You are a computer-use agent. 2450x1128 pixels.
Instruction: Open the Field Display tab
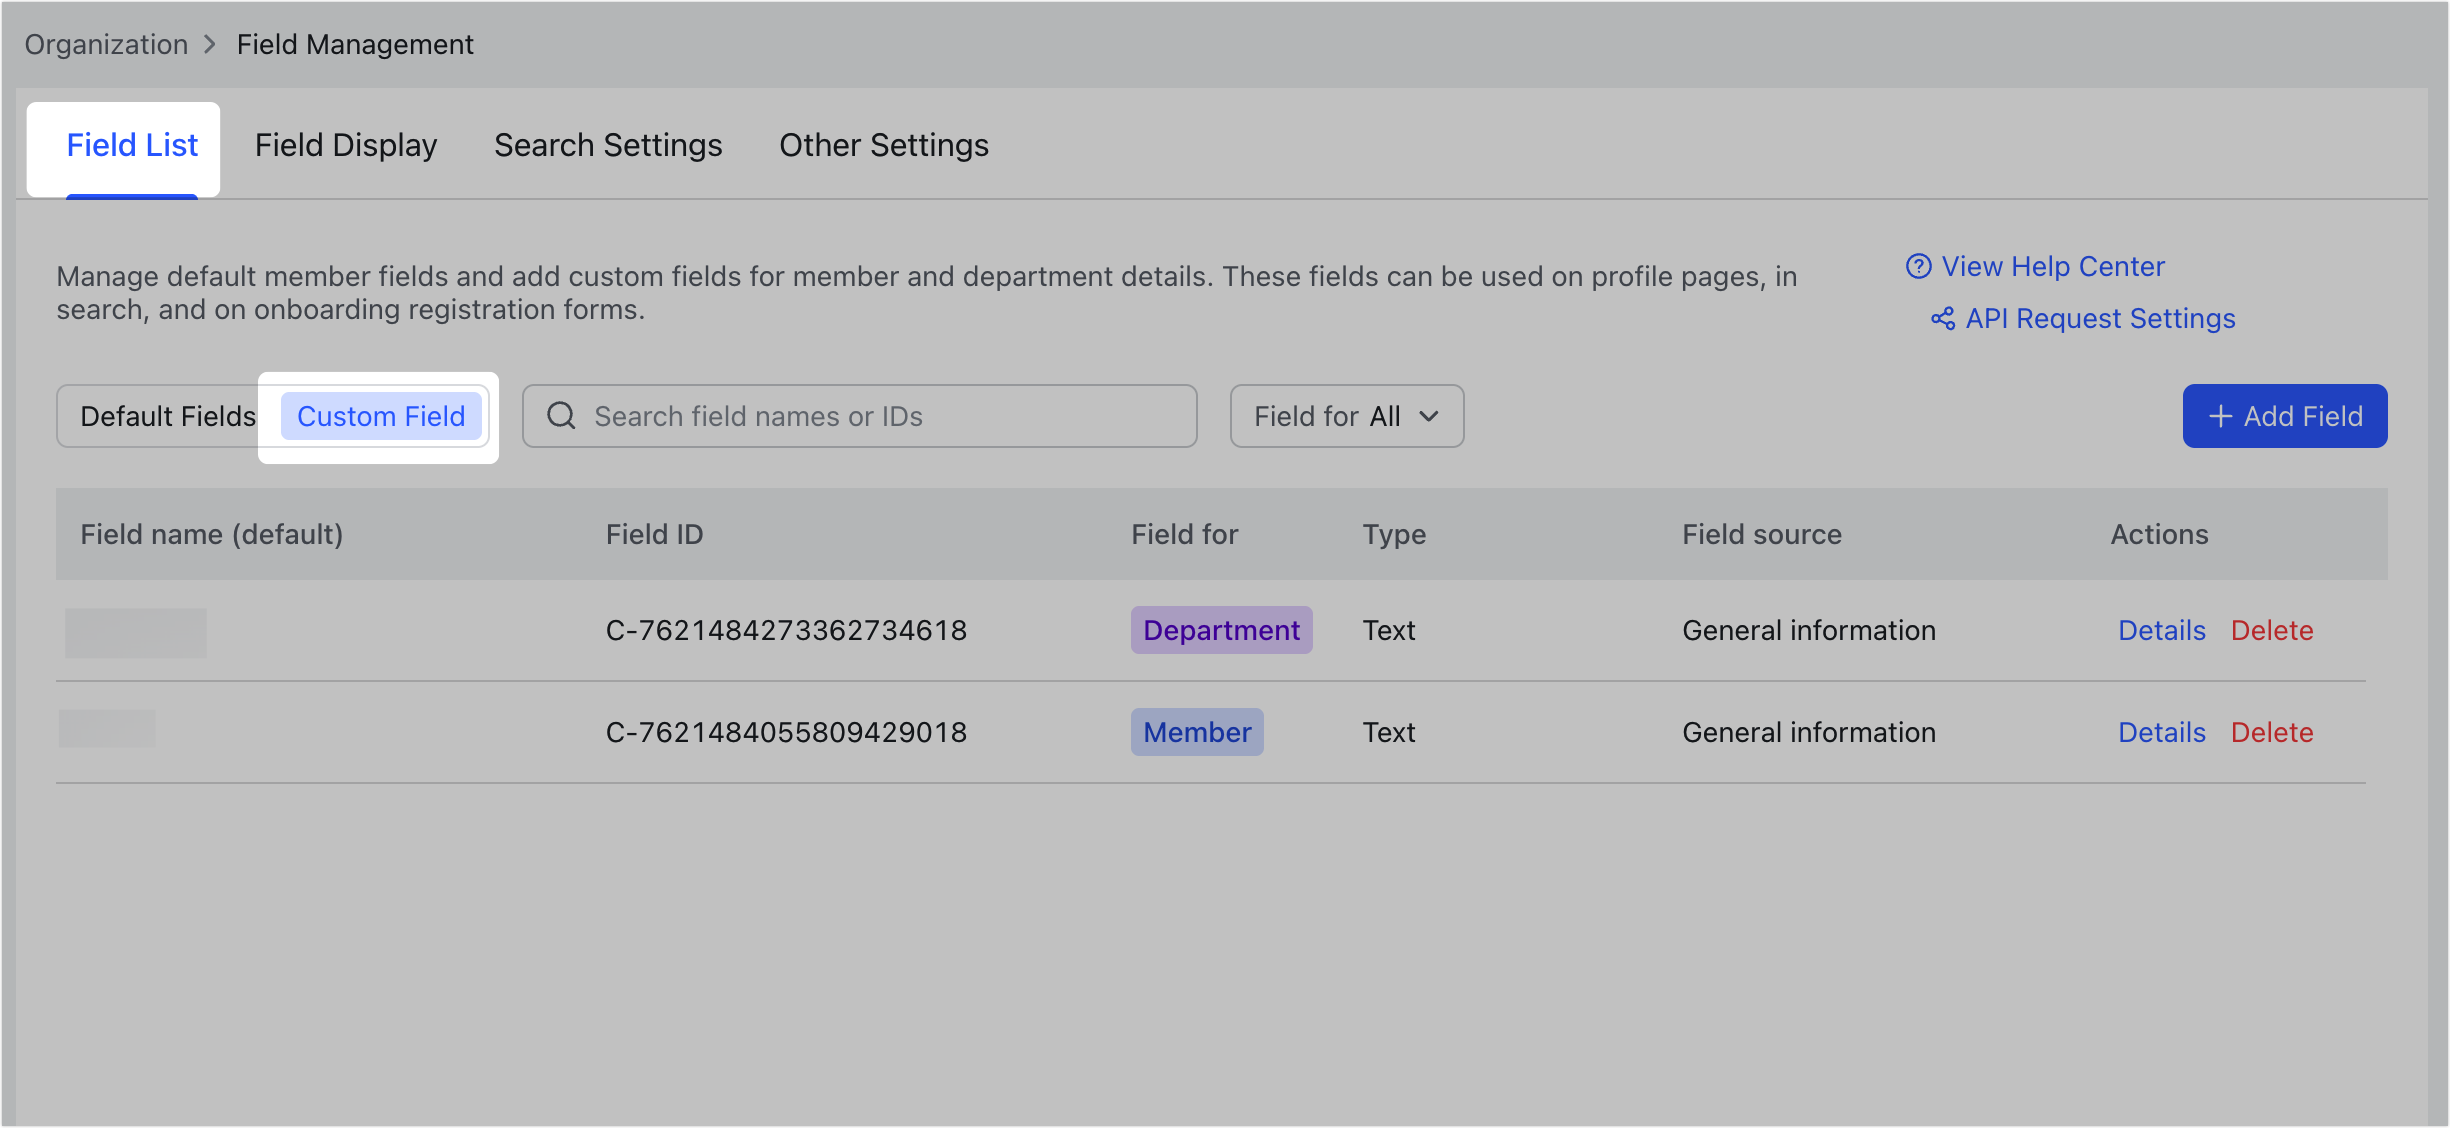click(346, 146)
